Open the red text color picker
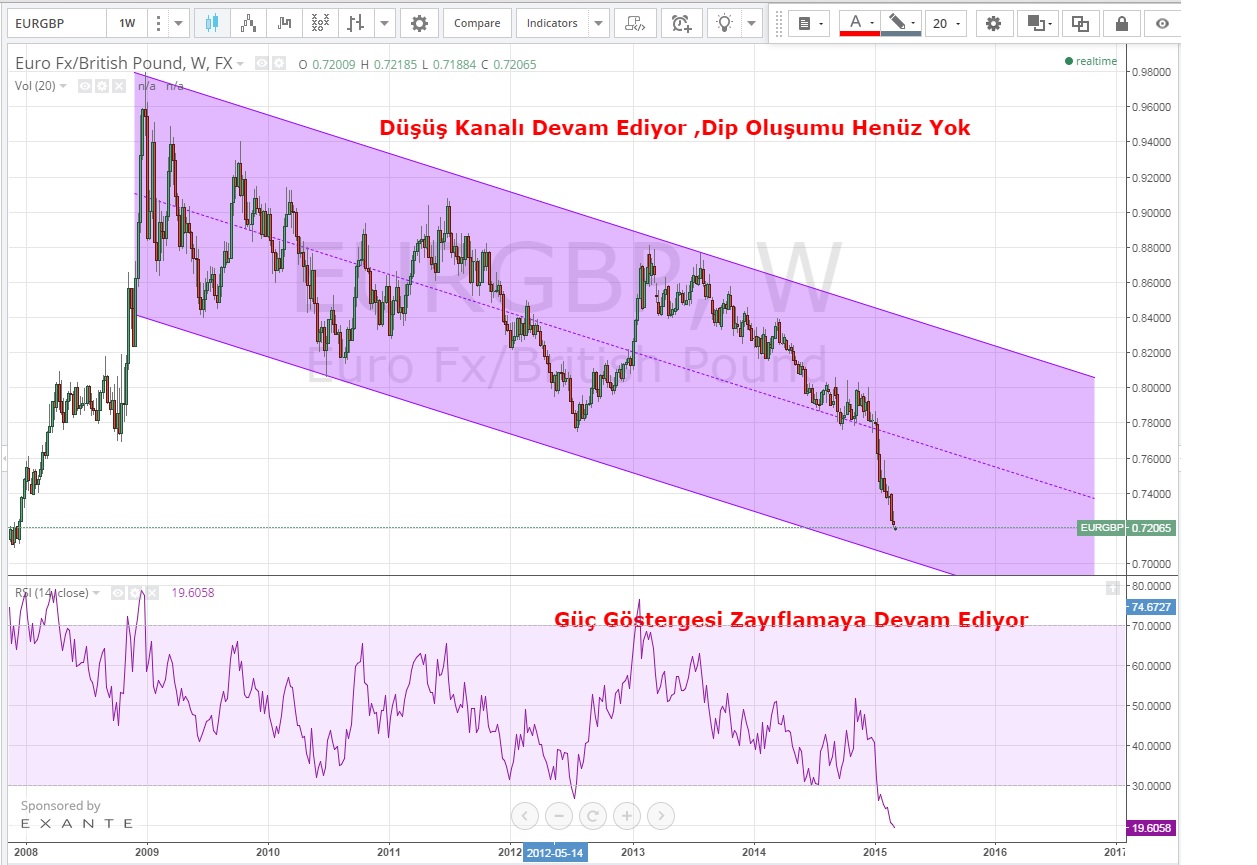This screenshot has height=865, width=1257. [x=859, y=23]
